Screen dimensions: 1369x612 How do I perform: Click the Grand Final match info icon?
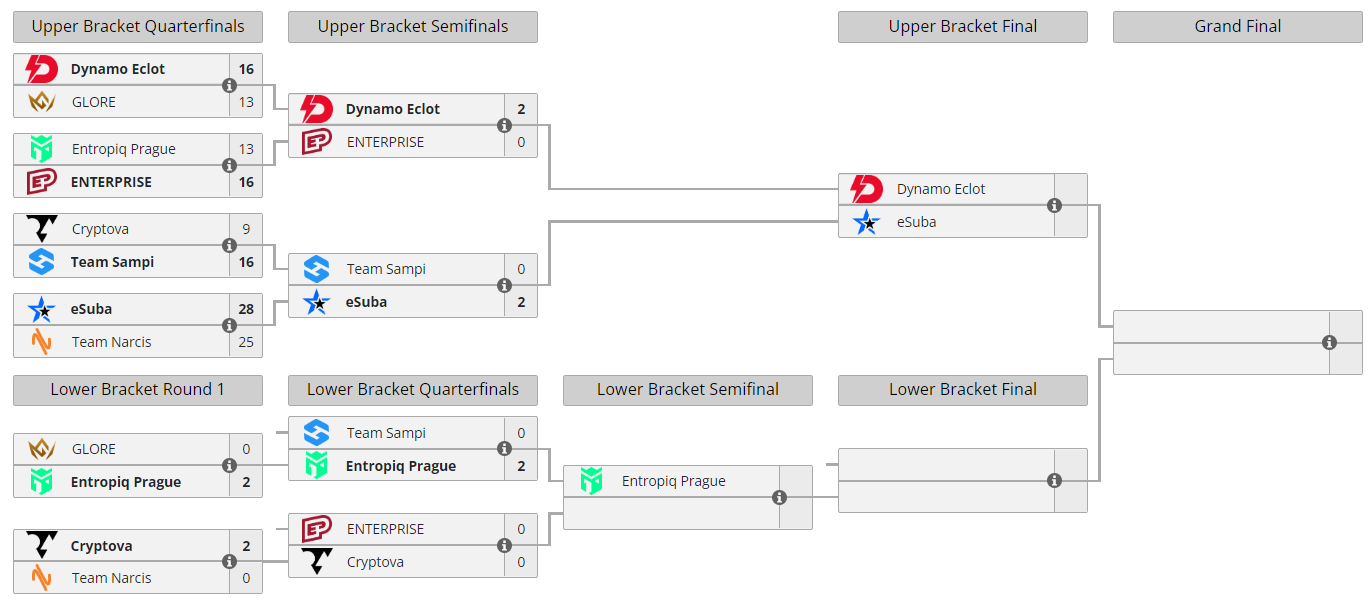pyautogui.click(x=1329, y=343)
